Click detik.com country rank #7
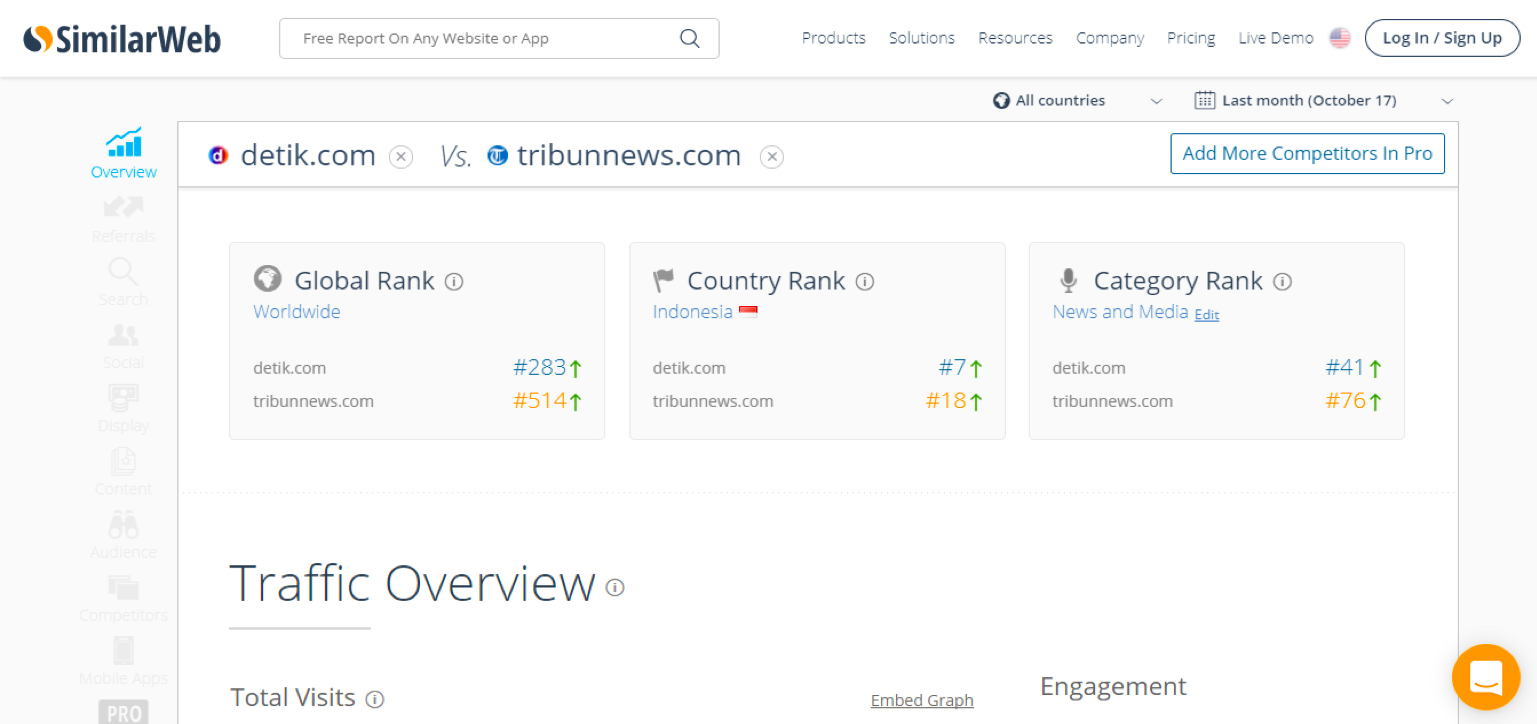Image resolution: width=1537 pixels, height=724 pixels. [952, 368]
